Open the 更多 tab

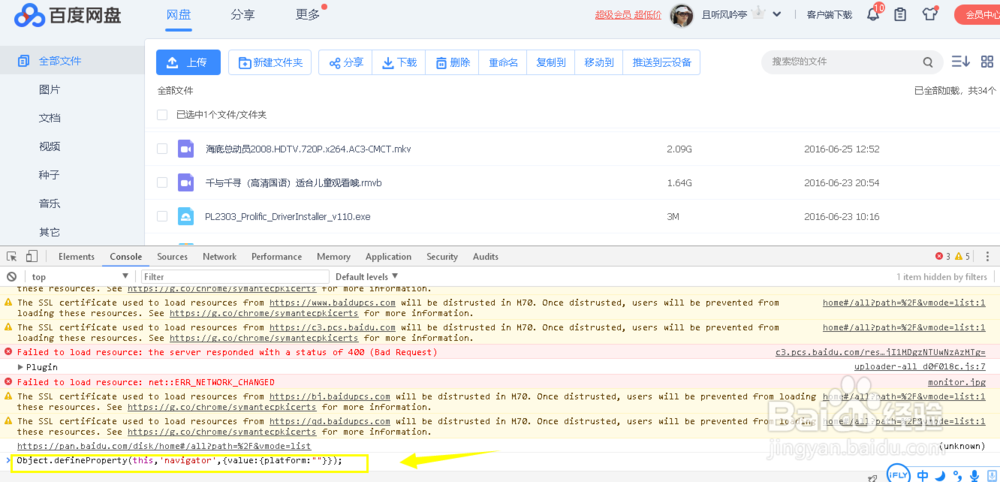point(308,15)
